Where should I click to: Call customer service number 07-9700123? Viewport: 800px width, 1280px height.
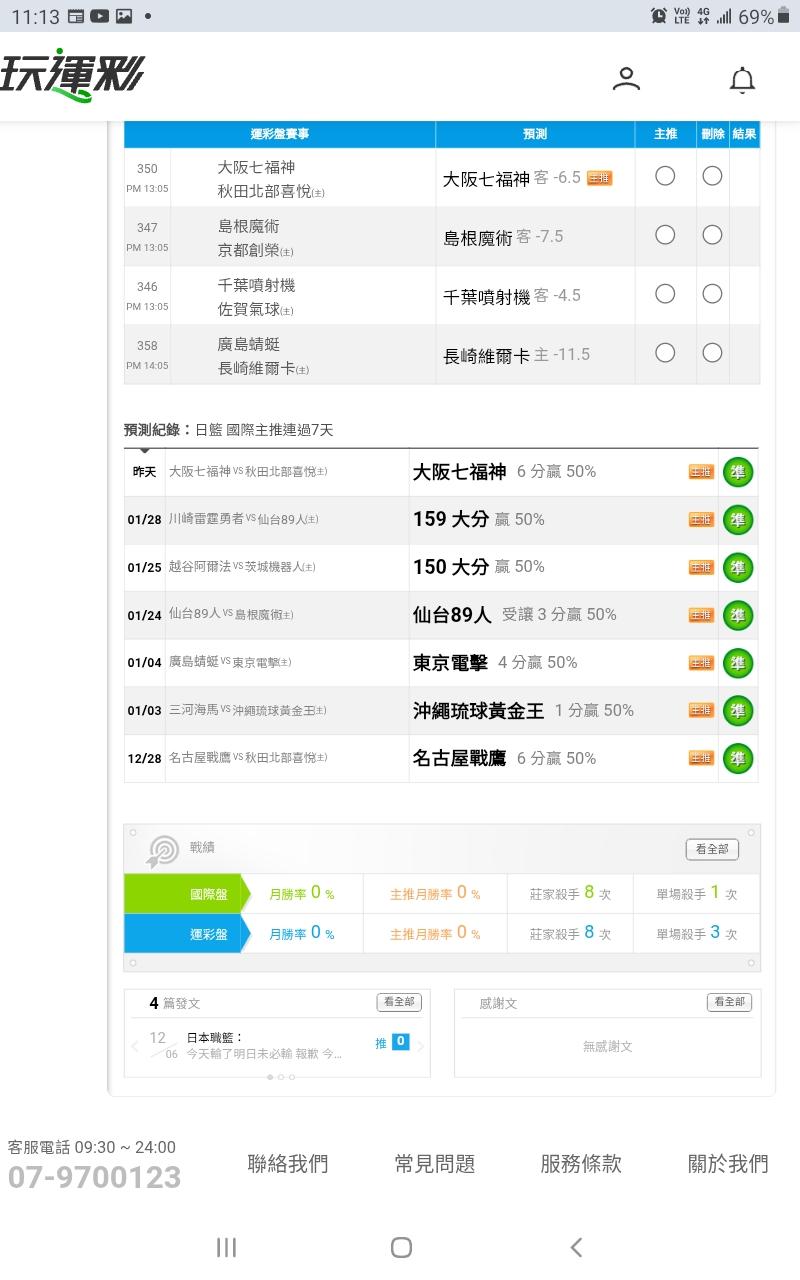pyautogui.click(x=94, y=1177)
